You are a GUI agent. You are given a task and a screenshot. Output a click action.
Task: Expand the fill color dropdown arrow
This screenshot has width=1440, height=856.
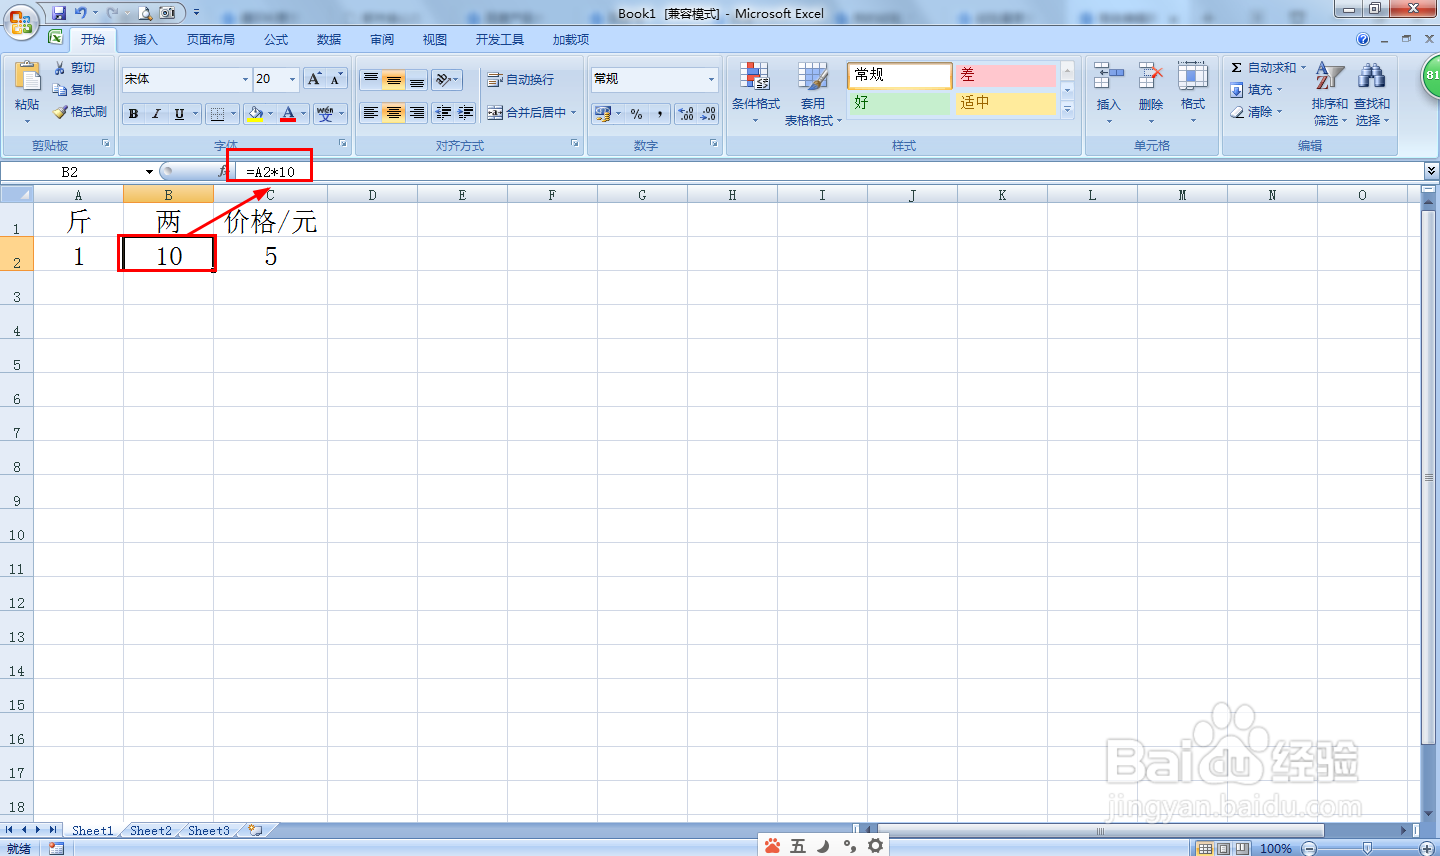[270, 114]
